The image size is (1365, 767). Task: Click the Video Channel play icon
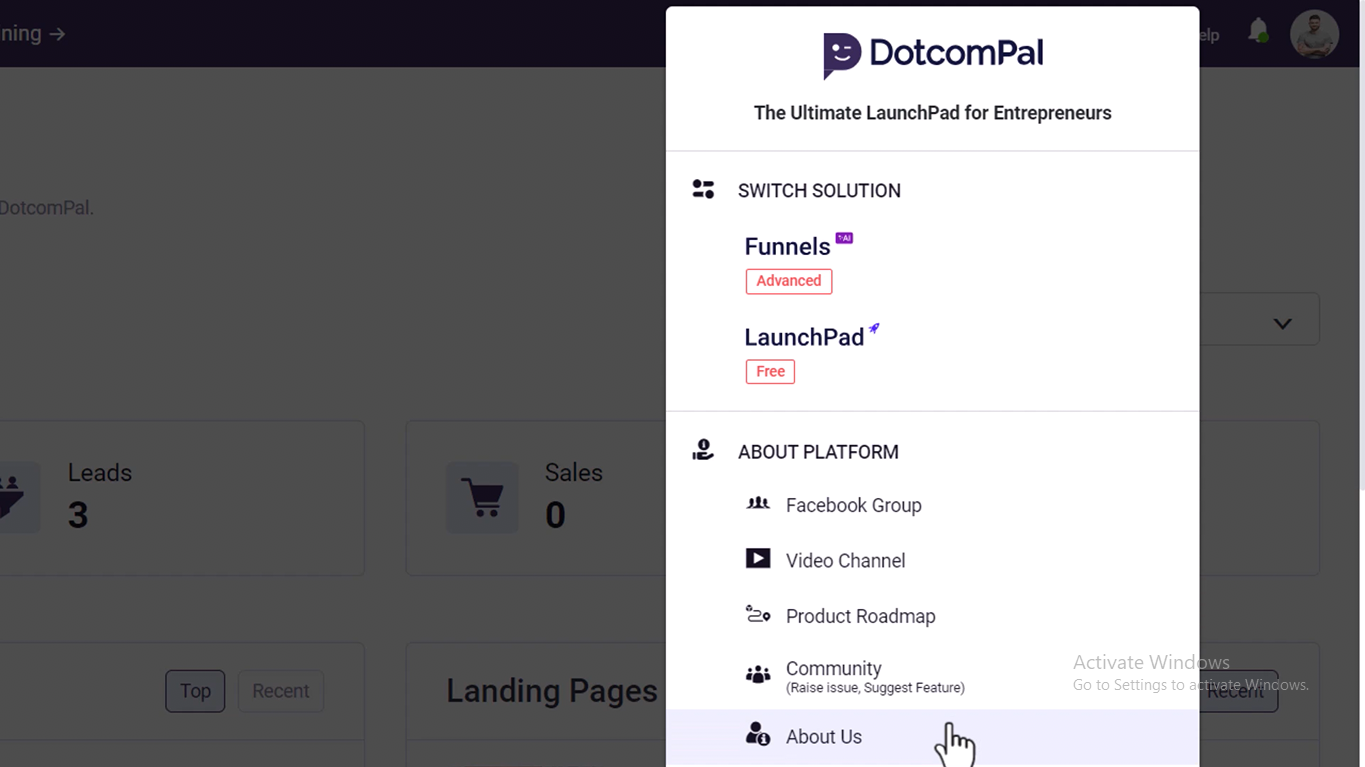pos(758,559)
